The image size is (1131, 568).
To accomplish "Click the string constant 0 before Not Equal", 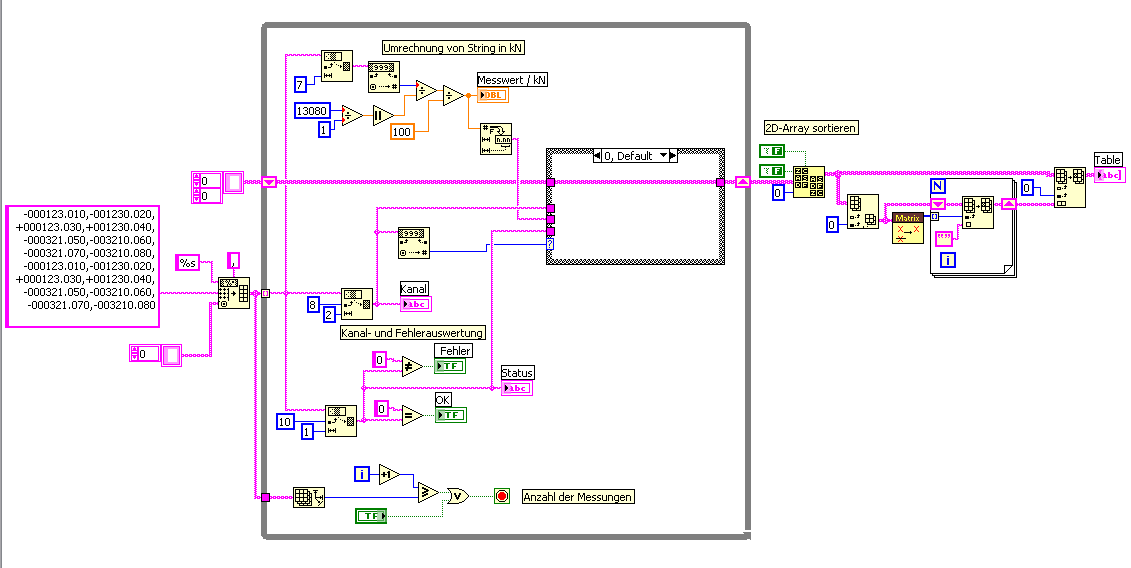I will [379, 359].
